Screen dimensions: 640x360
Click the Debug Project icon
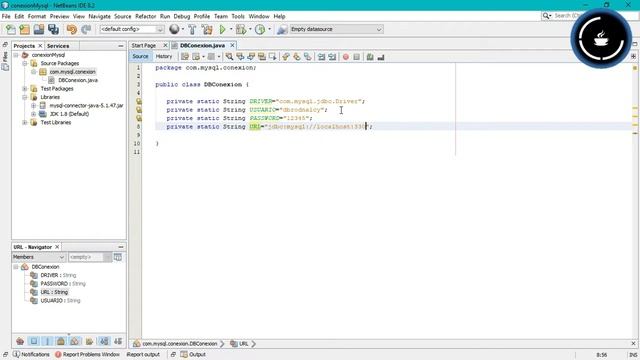241,29
